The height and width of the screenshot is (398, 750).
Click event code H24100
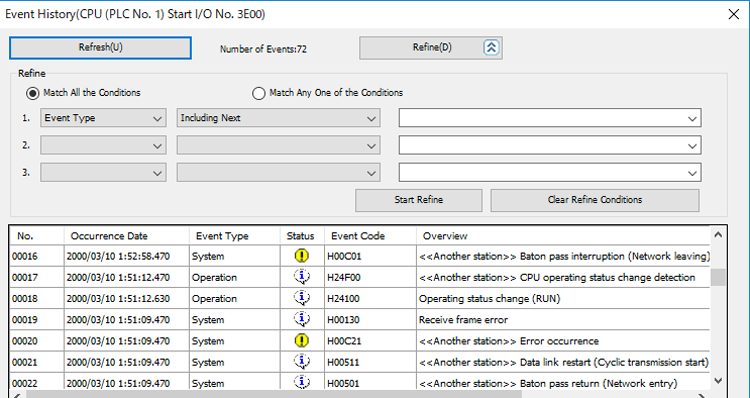point(343,298)
